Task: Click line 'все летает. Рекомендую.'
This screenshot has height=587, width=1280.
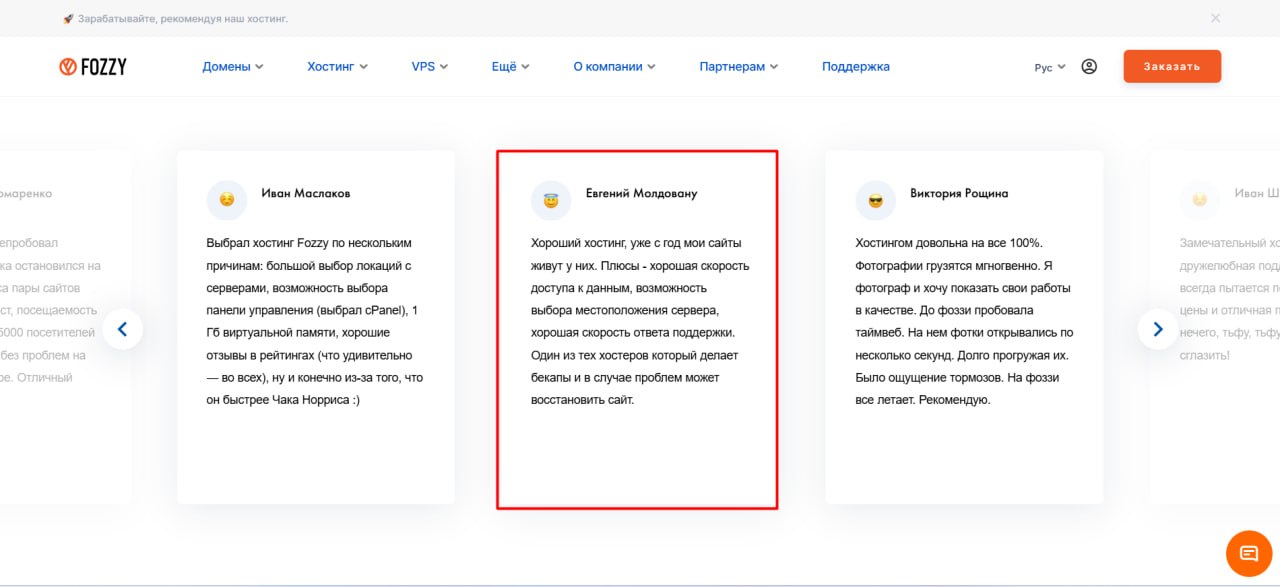Action: [x=923, y=400]
